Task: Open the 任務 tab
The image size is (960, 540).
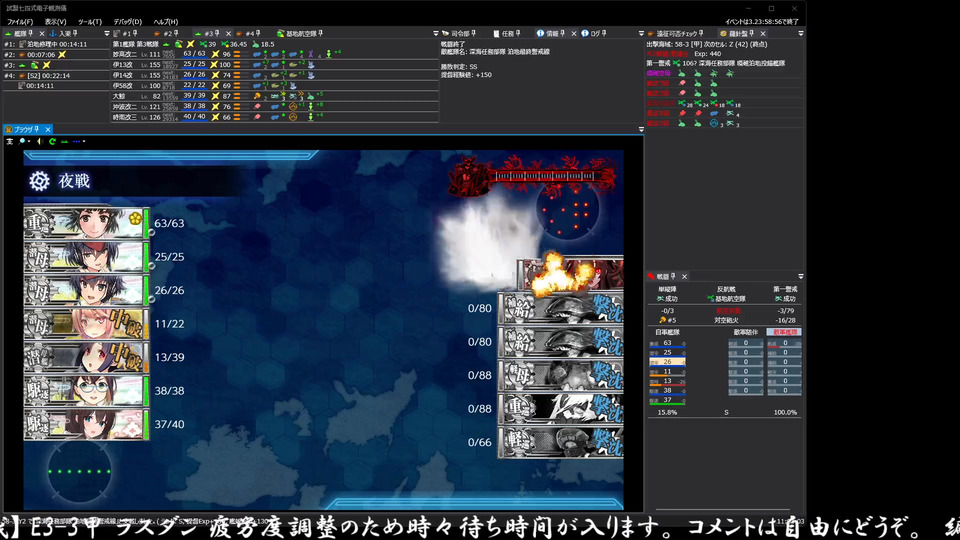Action: coord(507,34)
